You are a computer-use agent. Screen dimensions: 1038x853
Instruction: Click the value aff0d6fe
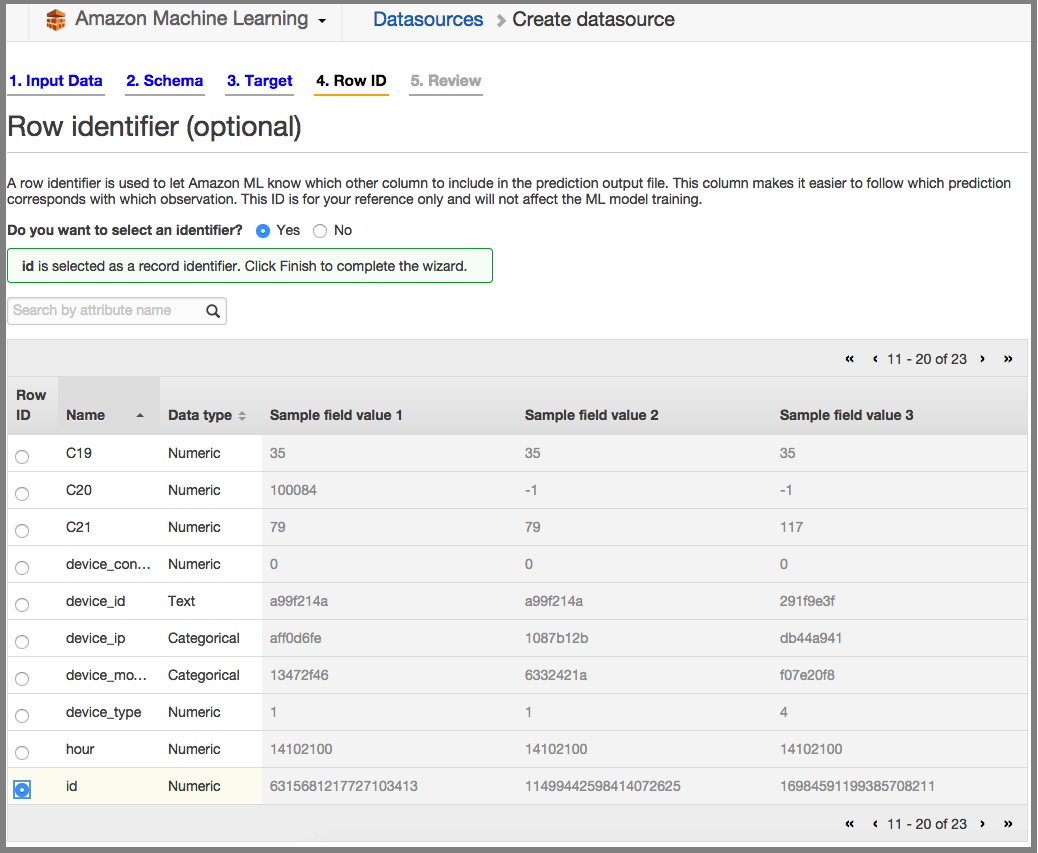tap(295, 639)
